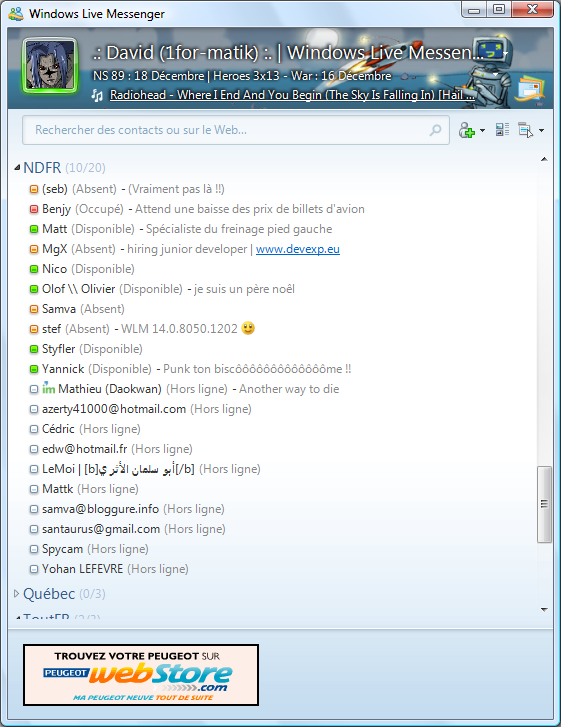Click the Québec group title
The image size is (561, 727).
[49, 593]
